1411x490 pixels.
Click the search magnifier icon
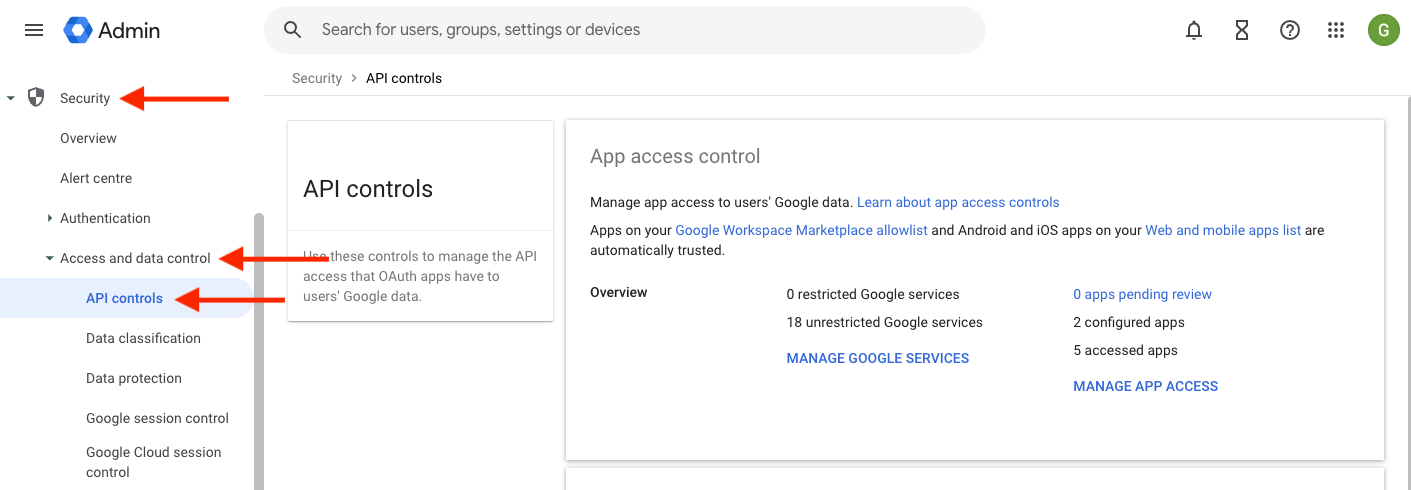(293, 30)
